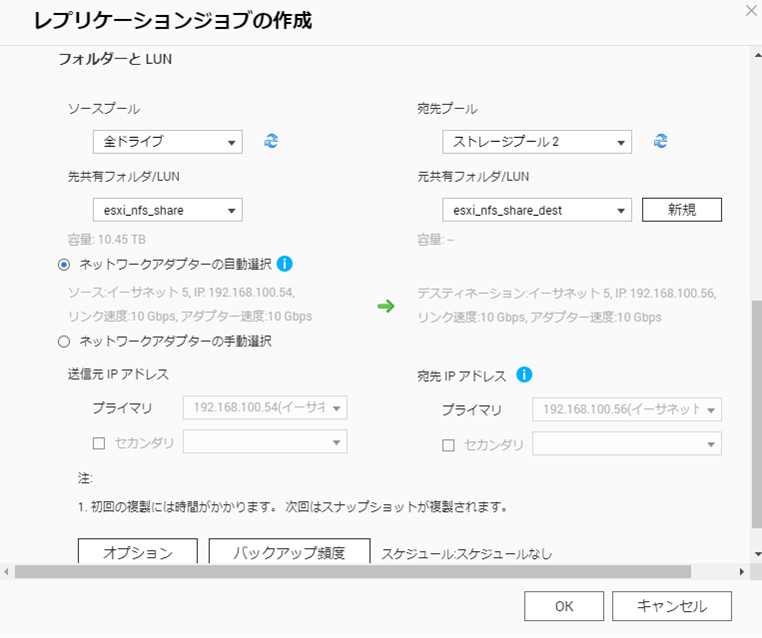Select ネットワークアダプターの自動選択 radio button

tap(65, 265)
